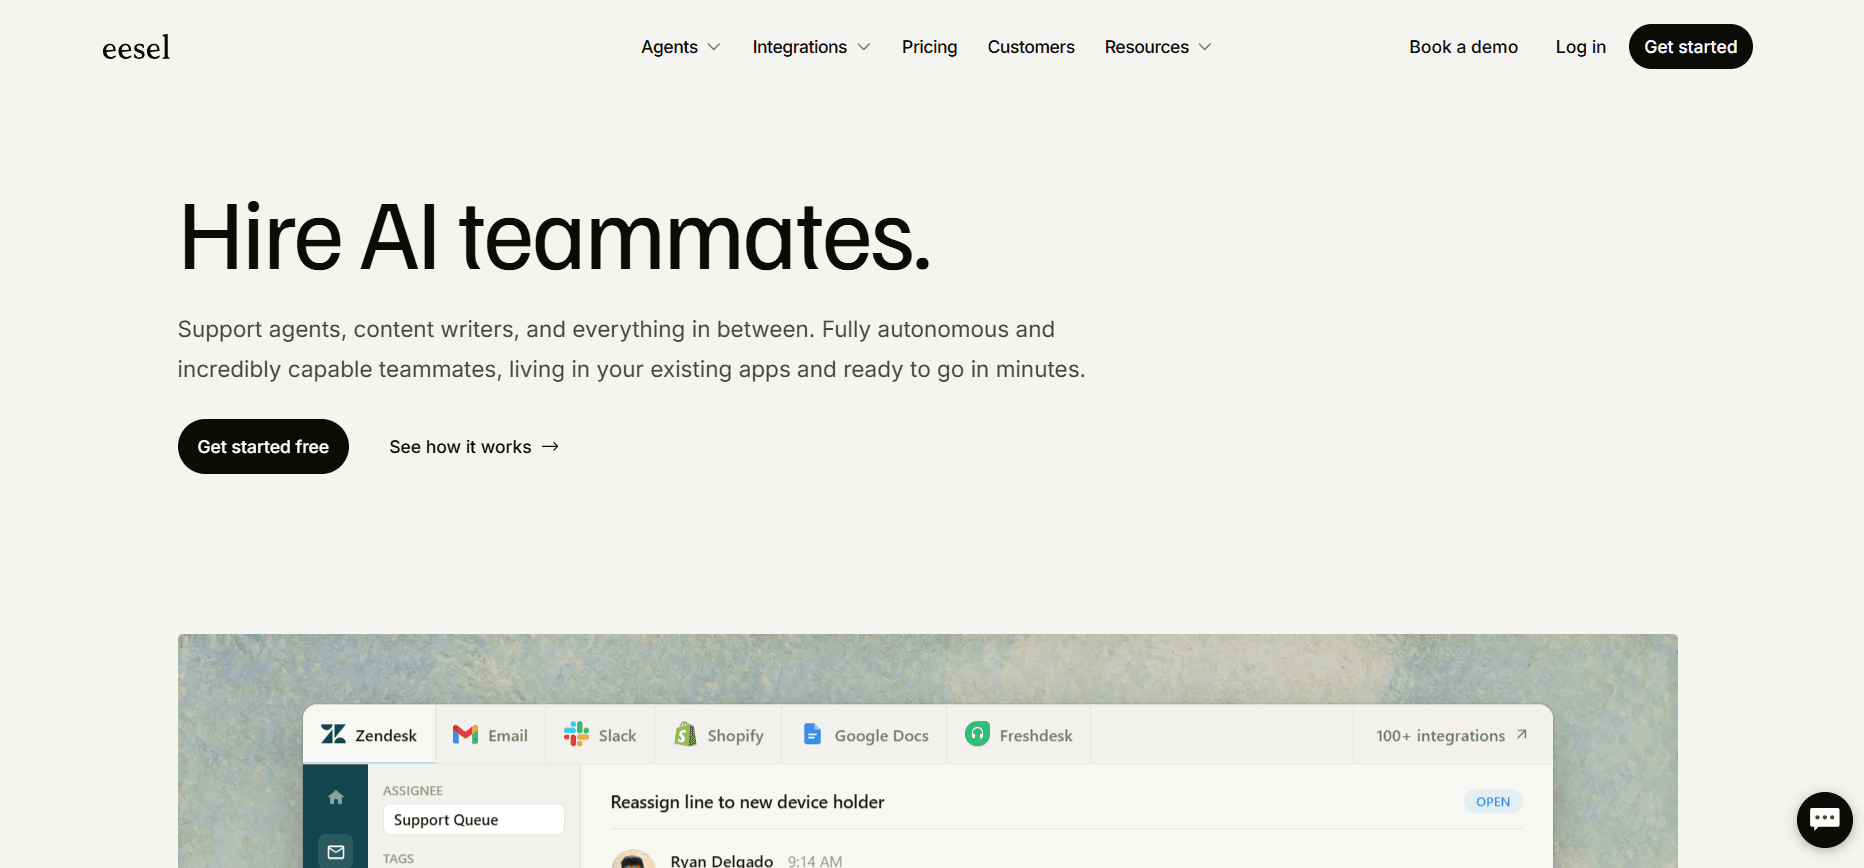Expand the Integrations menu chevron
Screen dimensions: 1864x868
(x=864, y=47)
